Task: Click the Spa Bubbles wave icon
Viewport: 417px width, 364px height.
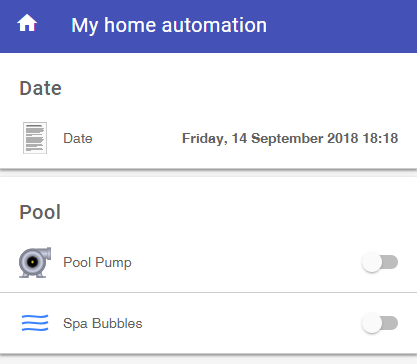Action: coord(35,323)
